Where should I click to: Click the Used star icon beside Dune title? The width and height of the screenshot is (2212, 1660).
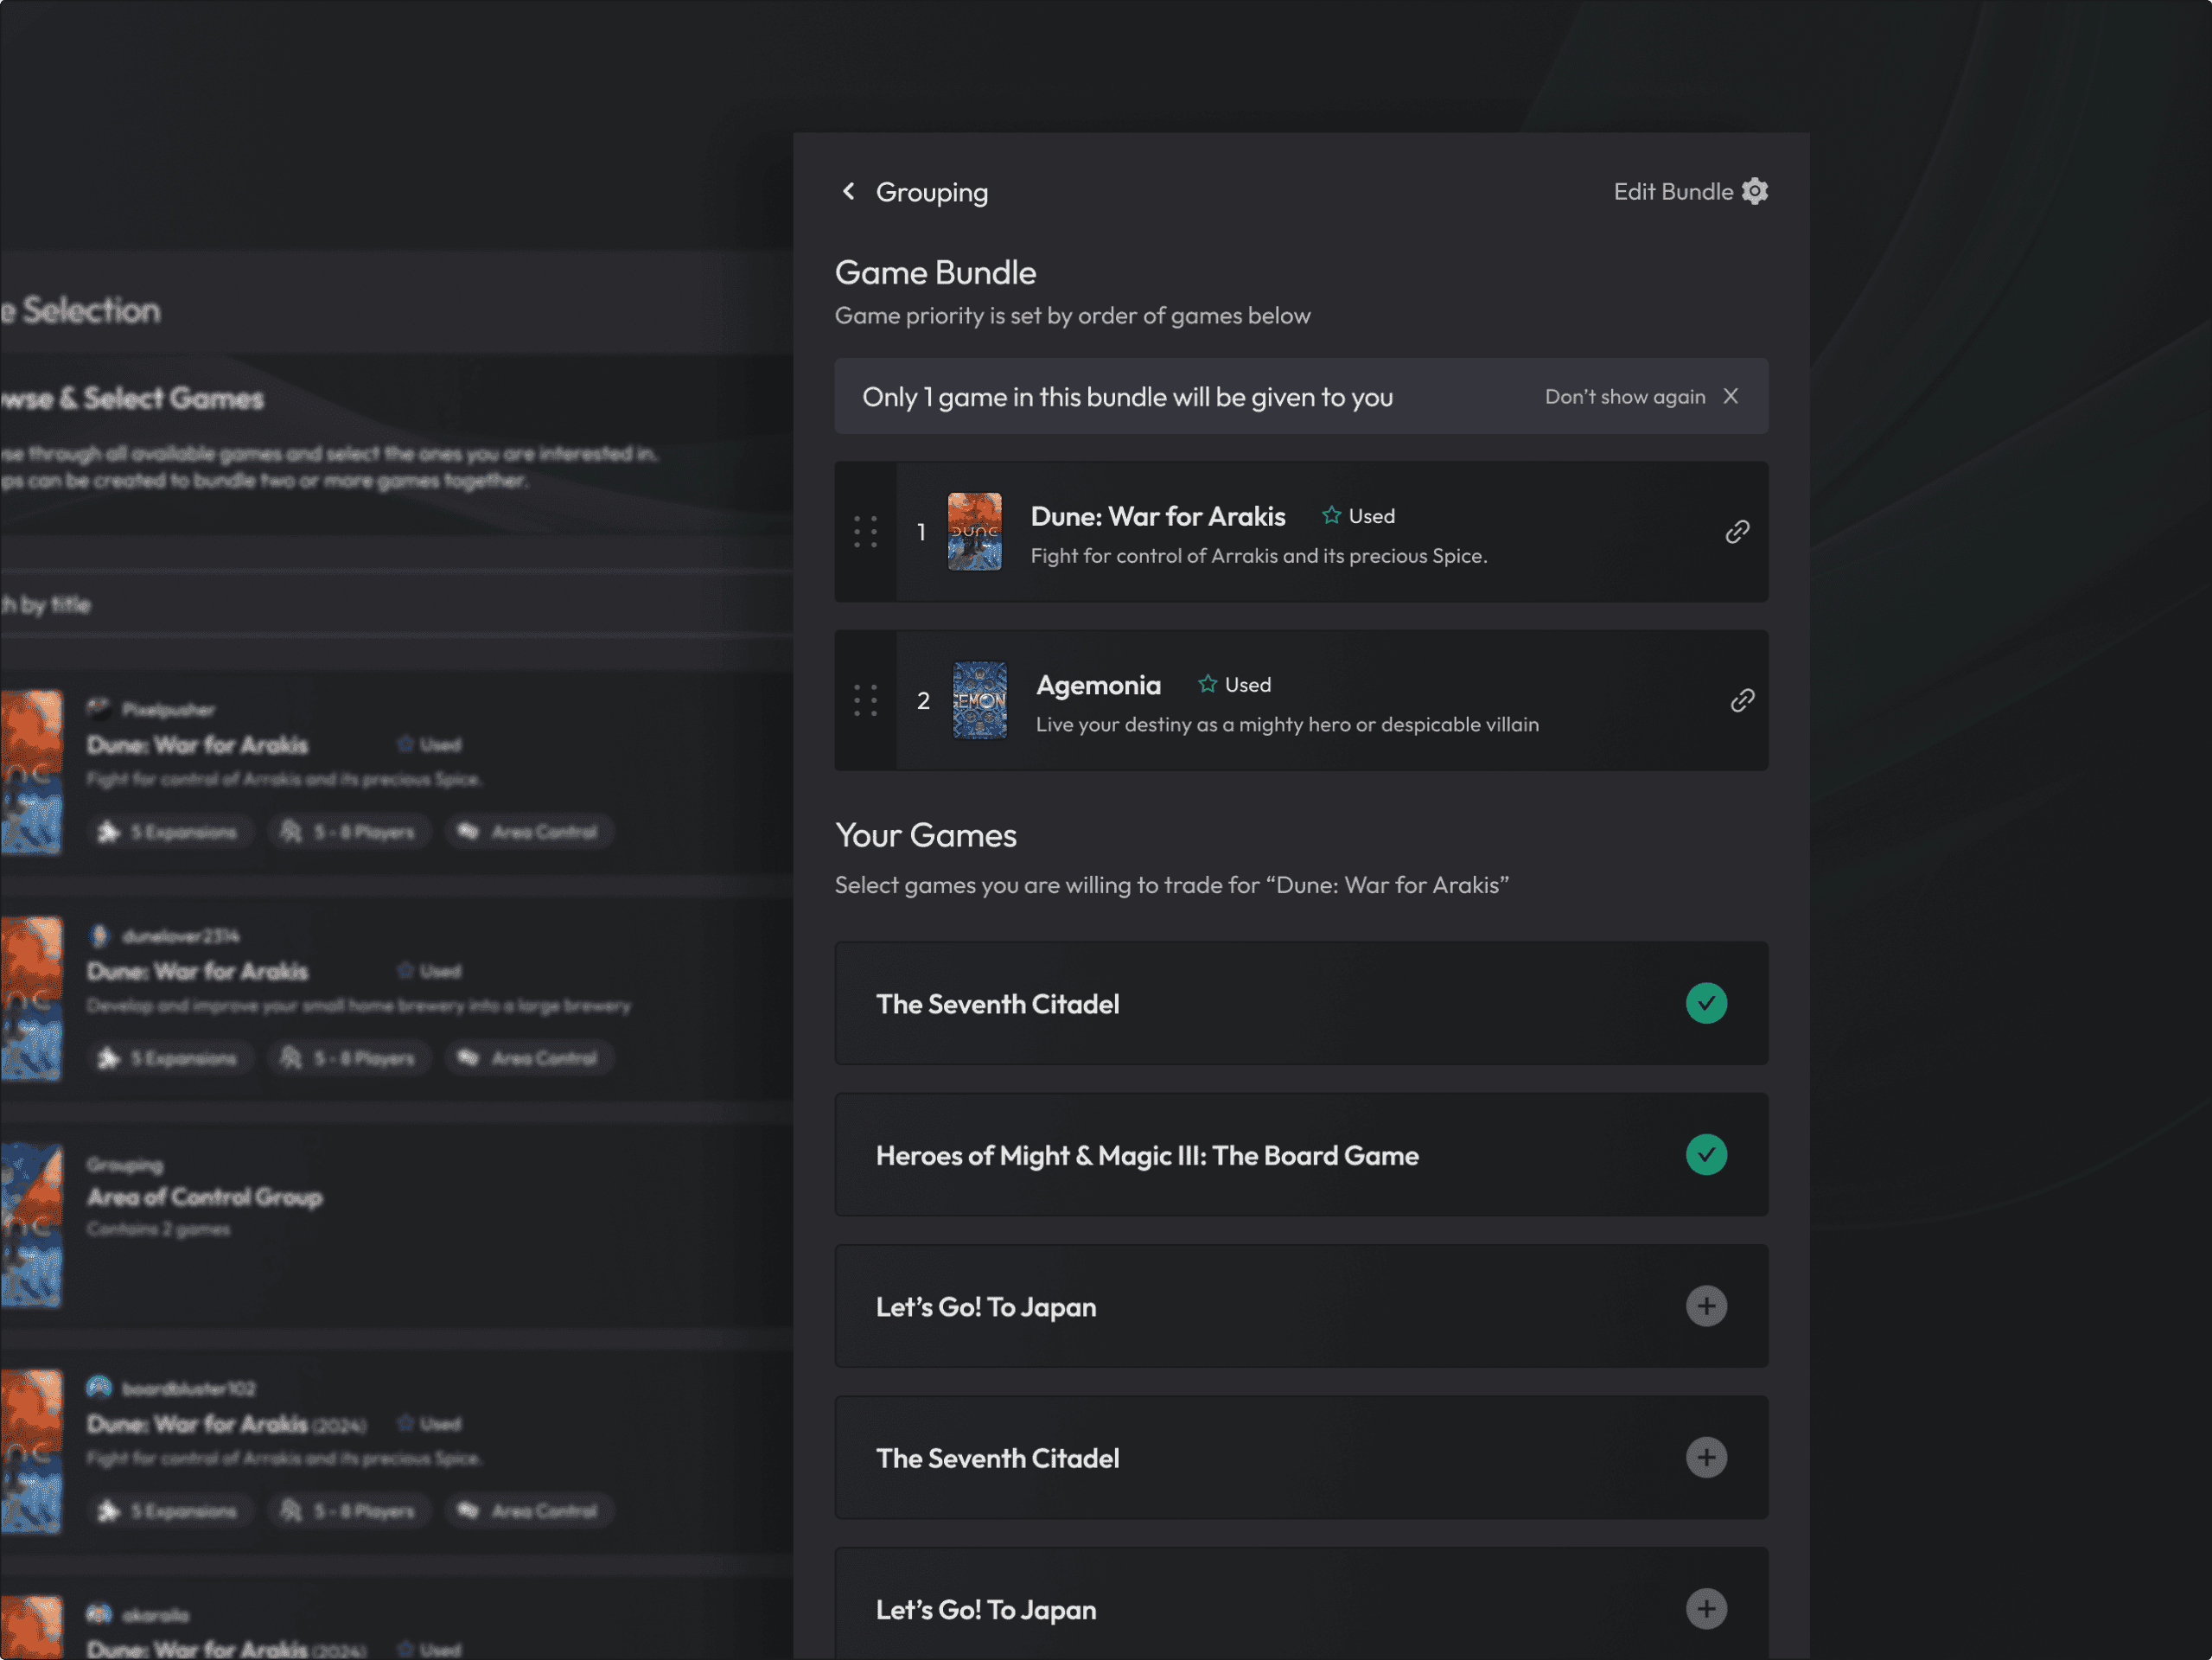pyautogui.click(x=1331, y=516)
